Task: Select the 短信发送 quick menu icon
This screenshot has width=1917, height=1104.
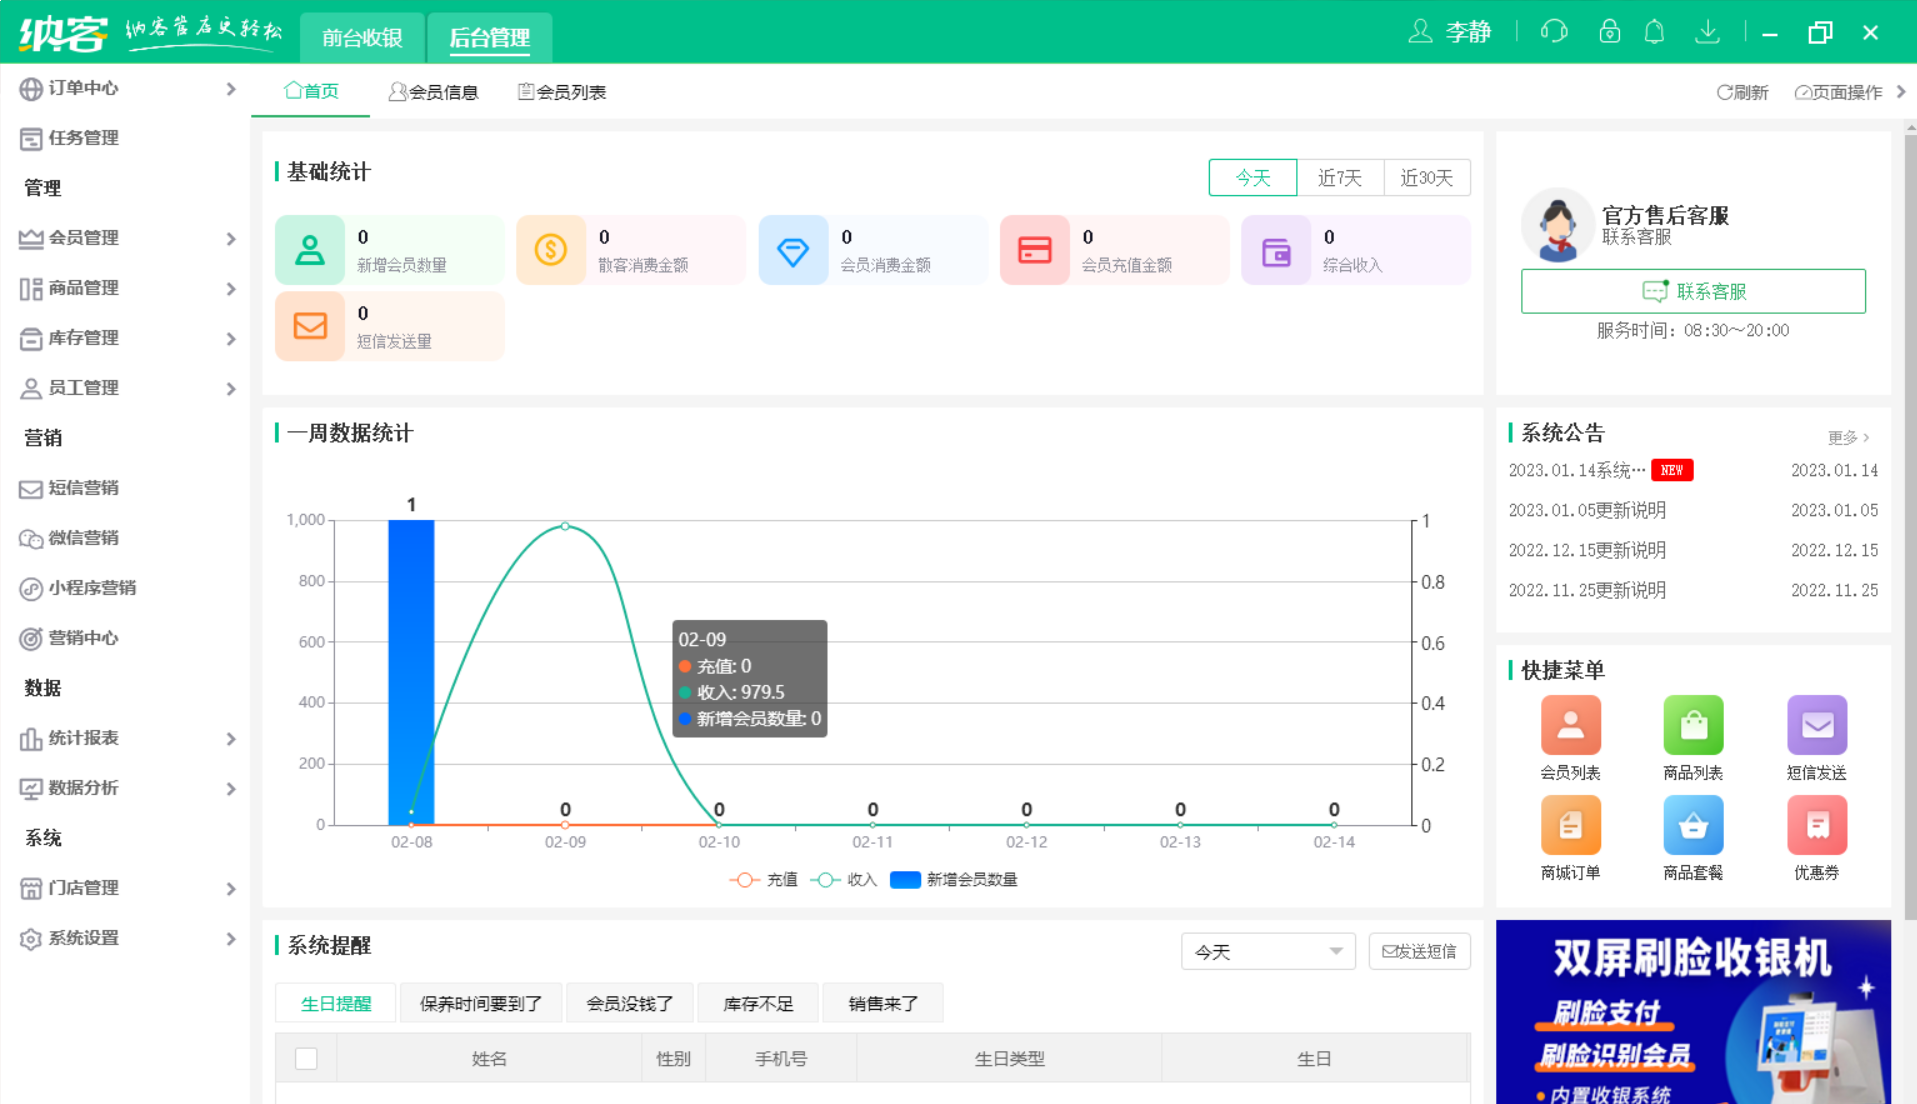Action: (x=1816, y=725)
